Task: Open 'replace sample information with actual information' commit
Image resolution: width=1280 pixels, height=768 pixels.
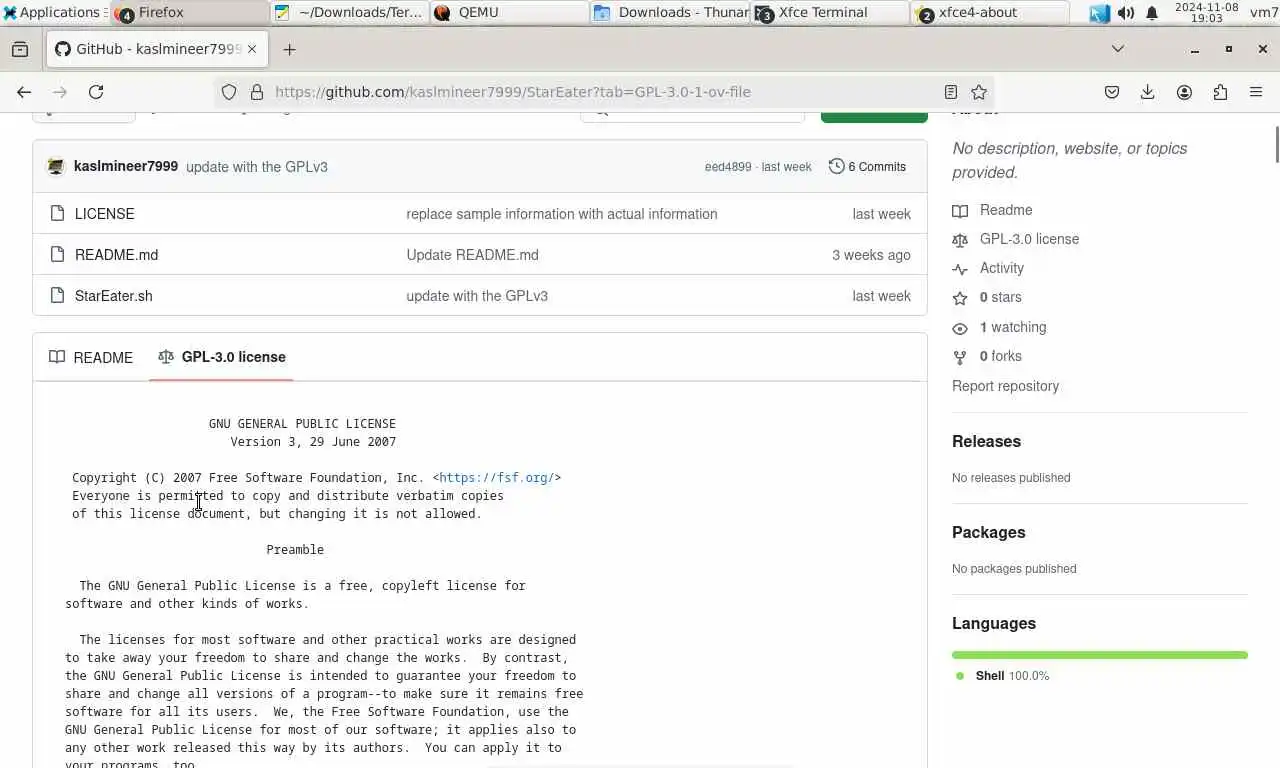Action: (x=562, y=214)
